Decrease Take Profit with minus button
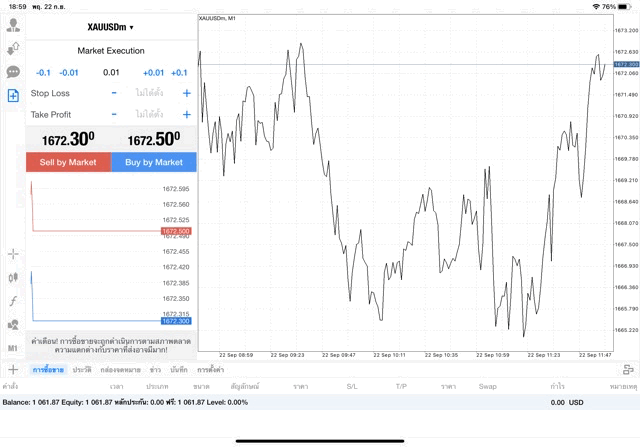640x447 pixels. (114, 115)
